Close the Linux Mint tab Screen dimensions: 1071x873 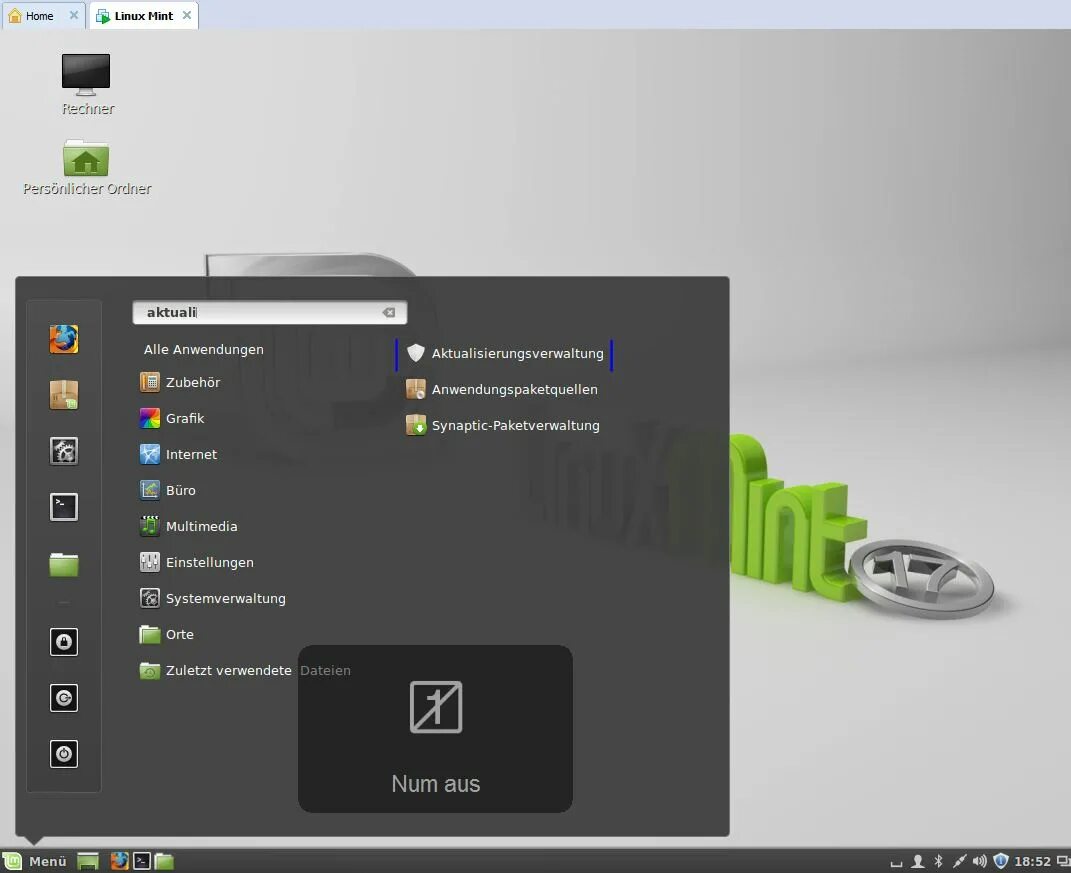pos(186,15)
